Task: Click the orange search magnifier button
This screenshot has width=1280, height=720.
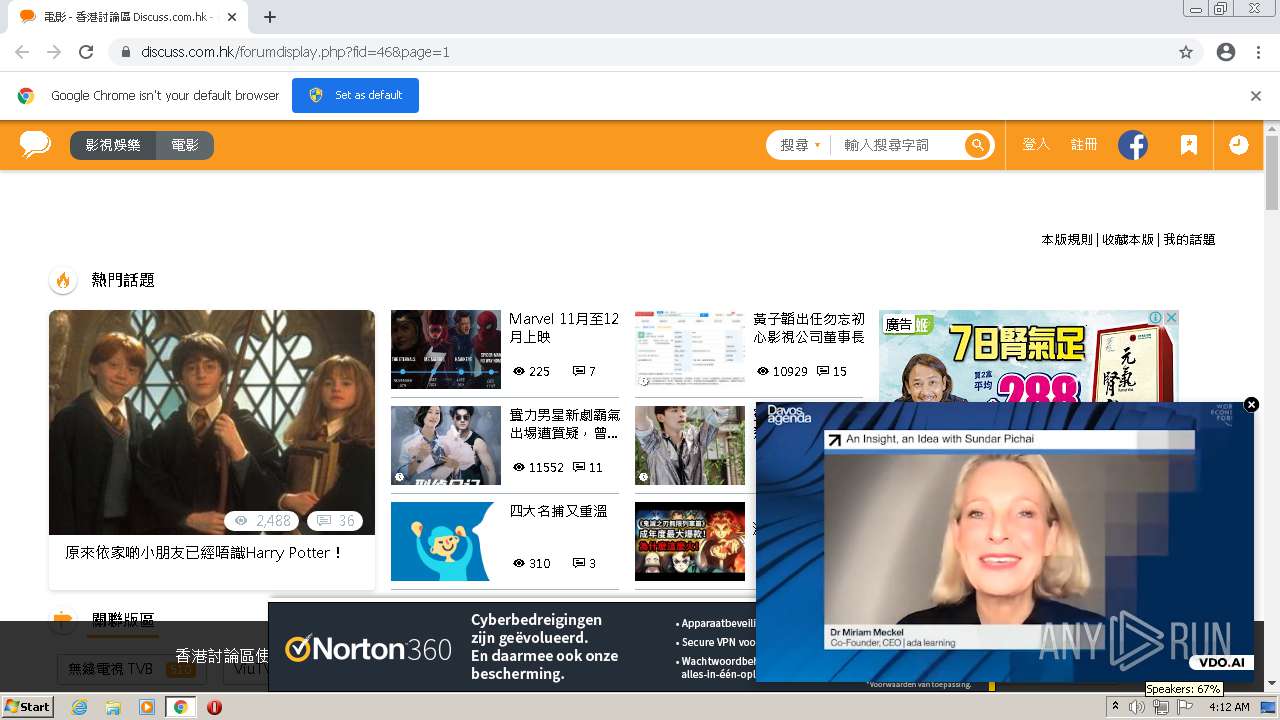Action: pyautogui.click(x=977, y=145)
